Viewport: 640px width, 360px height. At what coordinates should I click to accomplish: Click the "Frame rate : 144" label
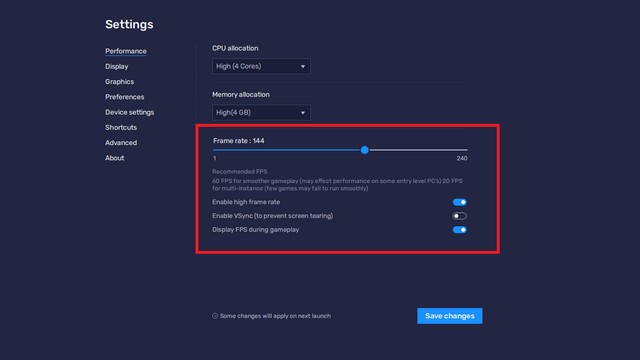tap(238, 141)
